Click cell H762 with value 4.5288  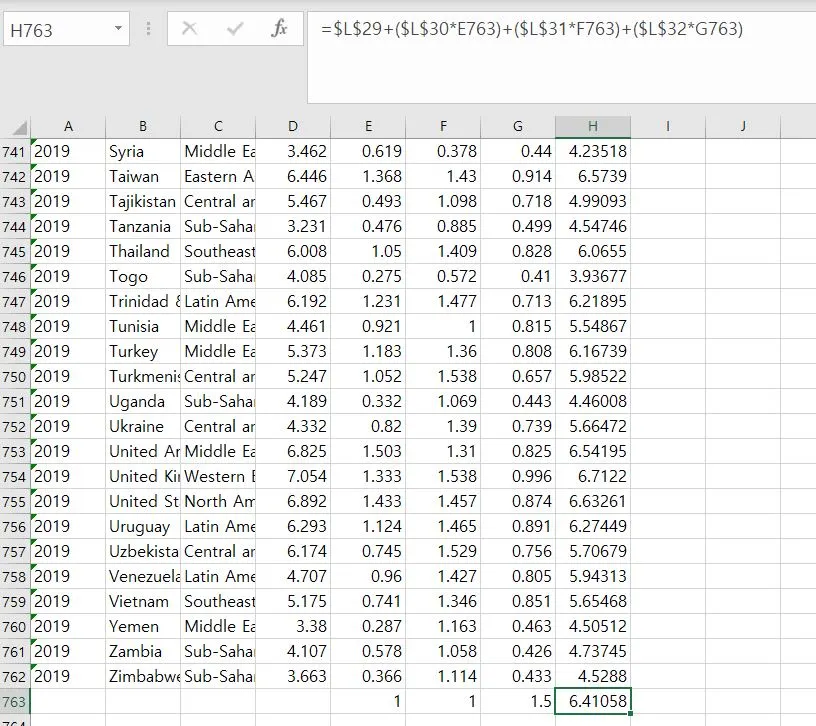coord(593,676)
